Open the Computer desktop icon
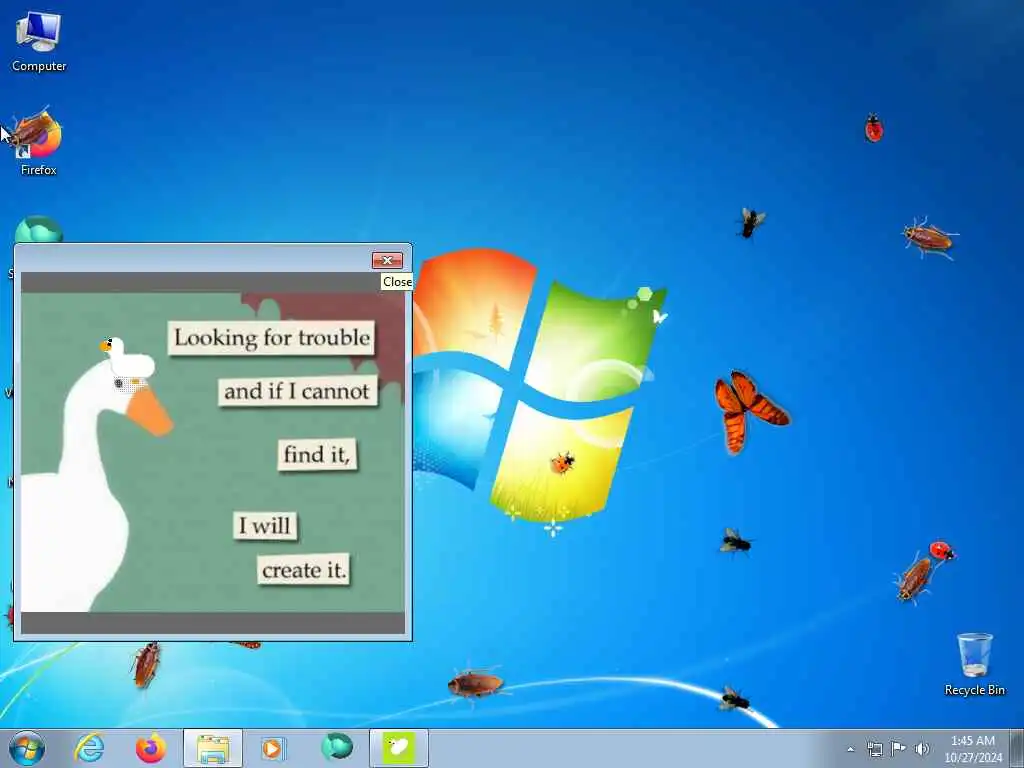The image size is (1024, 768). click(x=39, y=42)
